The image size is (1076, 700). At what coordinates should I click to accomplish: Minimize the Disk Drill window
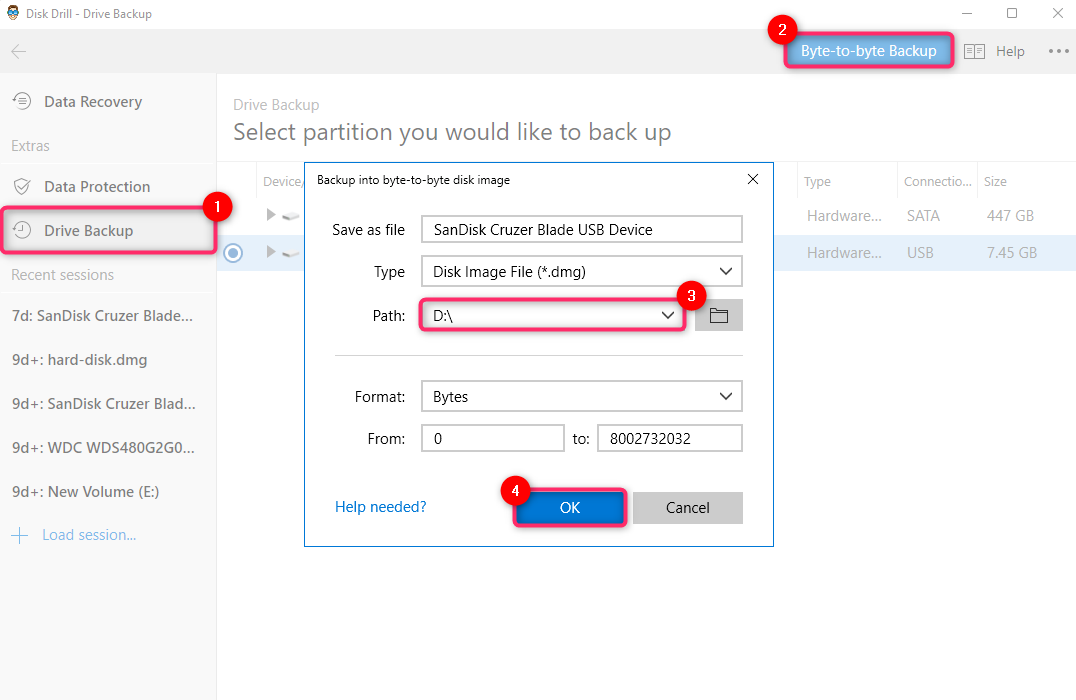[967, 13]
